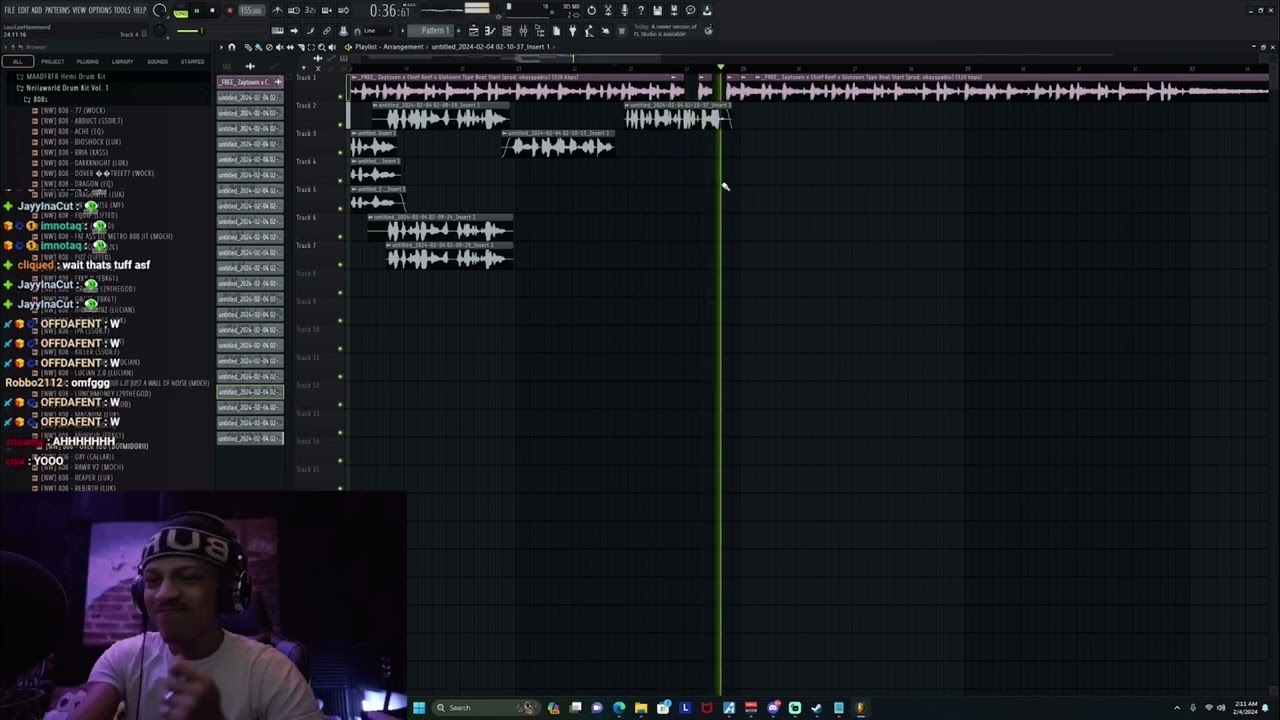This screenshot has width=1280, height=720.
Task: Select sample [NW] 808 - ABDUCT (SSOR.T)
Action: pos(80,121)
